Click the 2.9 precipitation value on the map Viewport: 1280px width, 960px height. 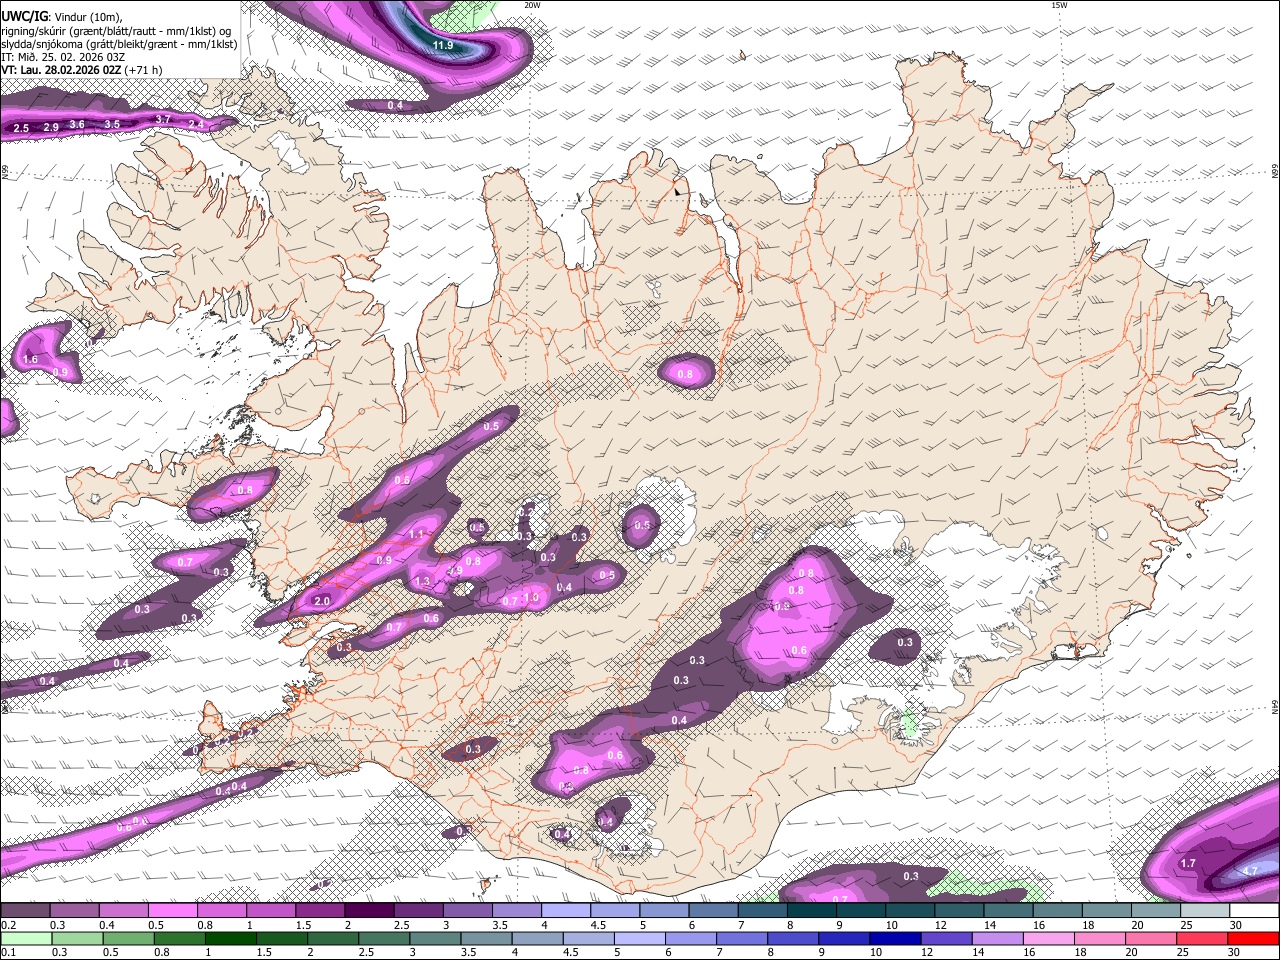click(x=51, y=128)
